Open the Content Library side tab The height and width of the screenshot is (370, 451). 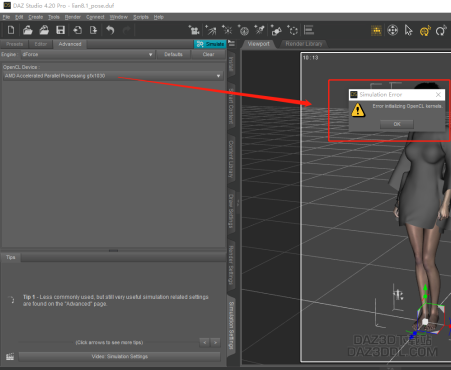231,159
